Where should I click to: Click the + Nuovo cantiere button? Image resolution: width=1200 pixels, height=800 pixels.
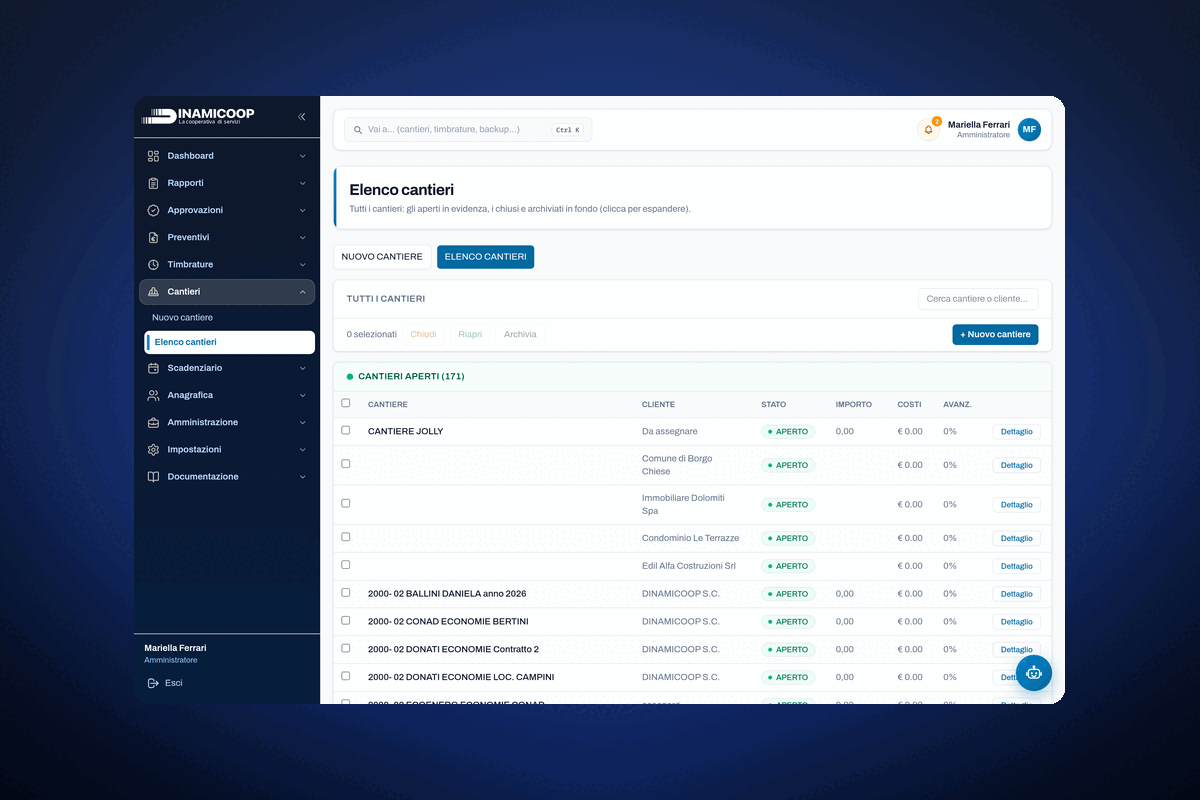pyautogui.click(x=995, y=334)
